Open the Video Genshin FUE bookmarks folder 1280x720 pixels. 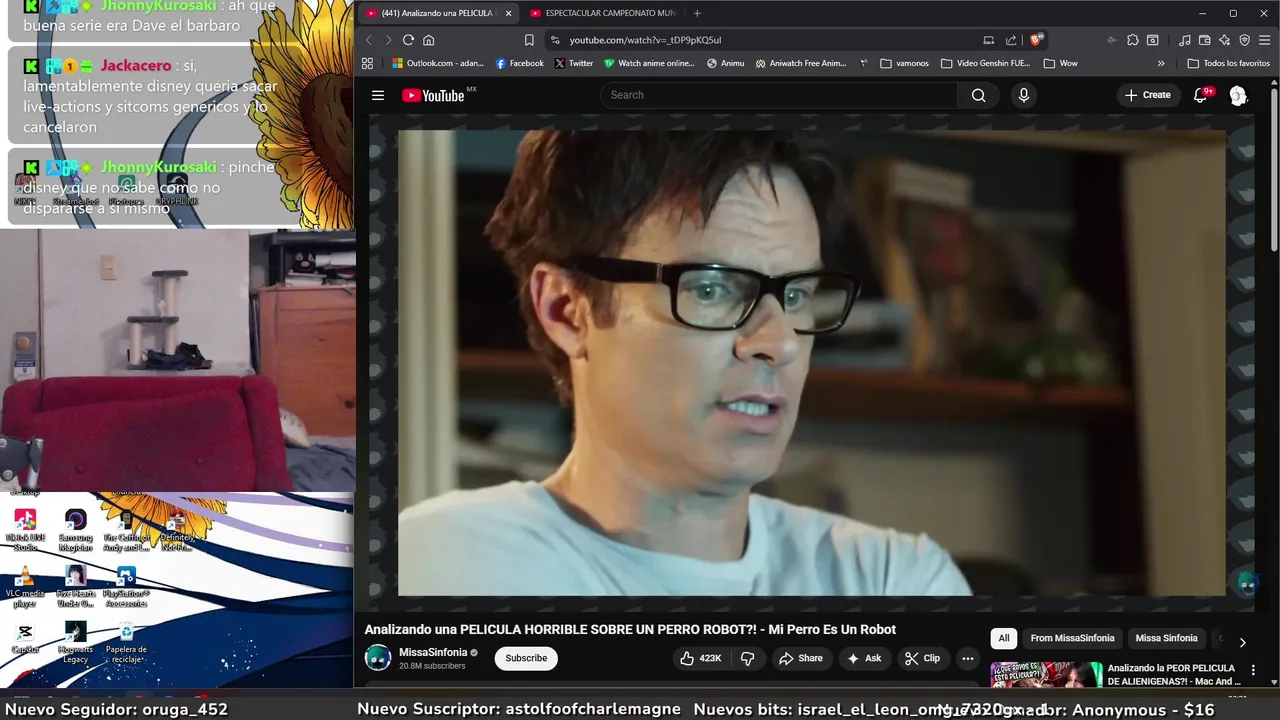[x=985, y=63]
